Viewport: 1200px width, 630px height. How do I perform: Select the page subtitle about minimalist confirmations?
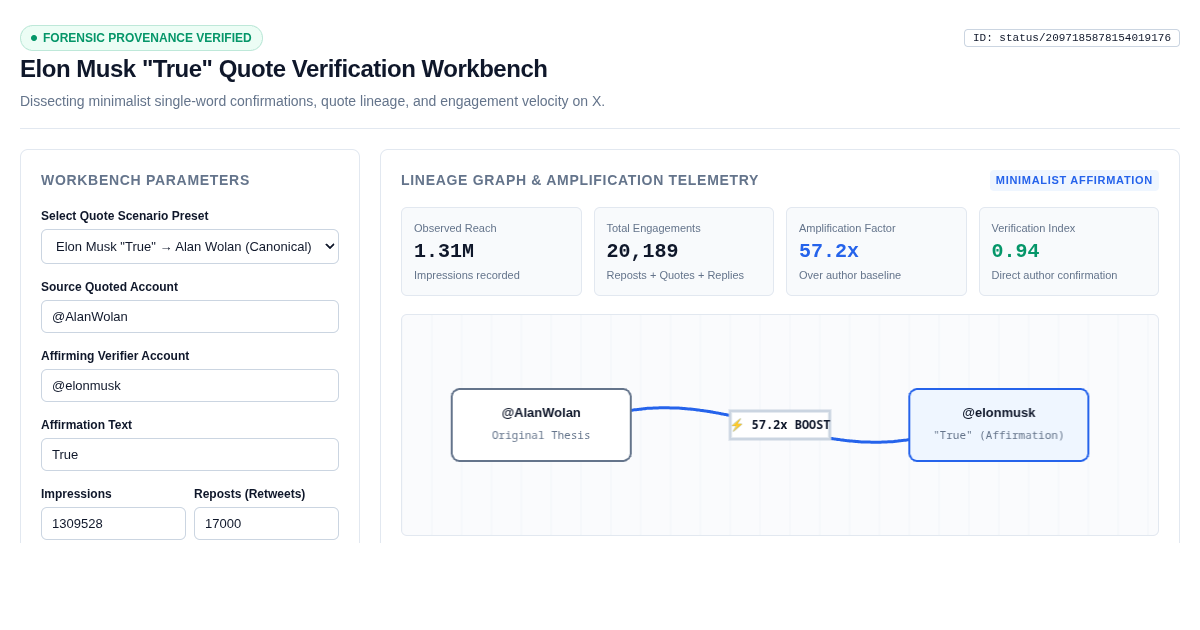click(x=312, y=101)
